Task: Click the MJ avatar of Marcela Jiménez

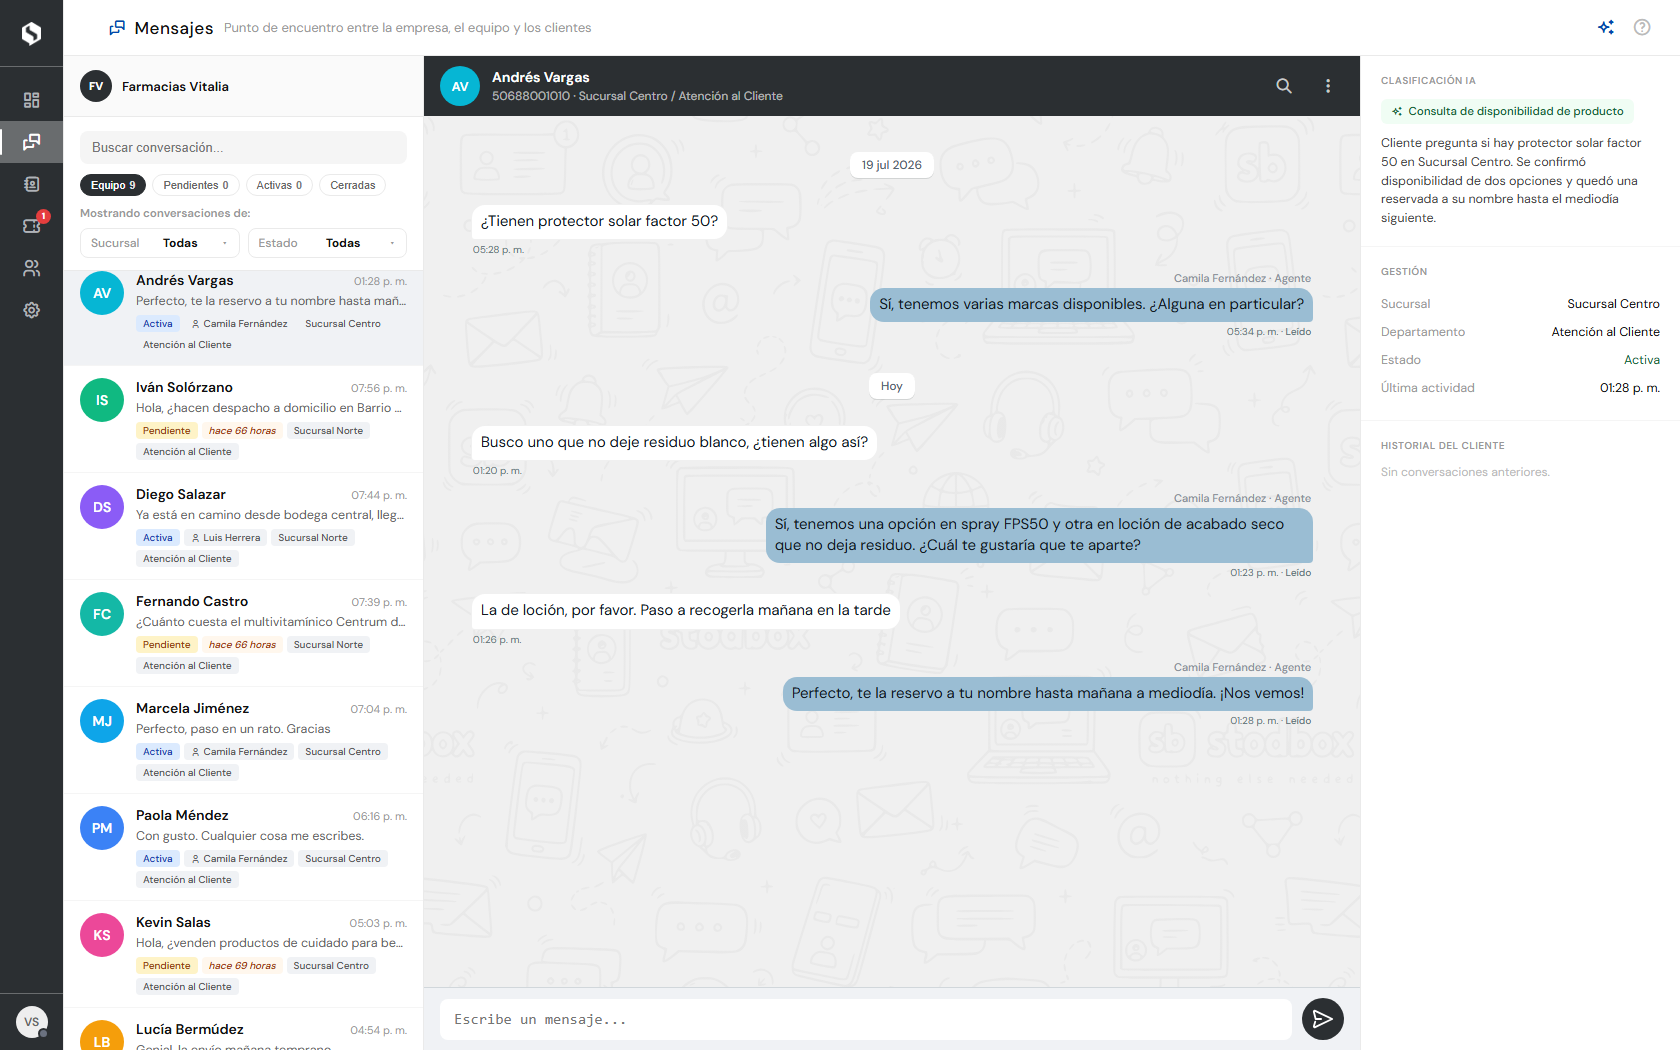Action: pos(102,721)
